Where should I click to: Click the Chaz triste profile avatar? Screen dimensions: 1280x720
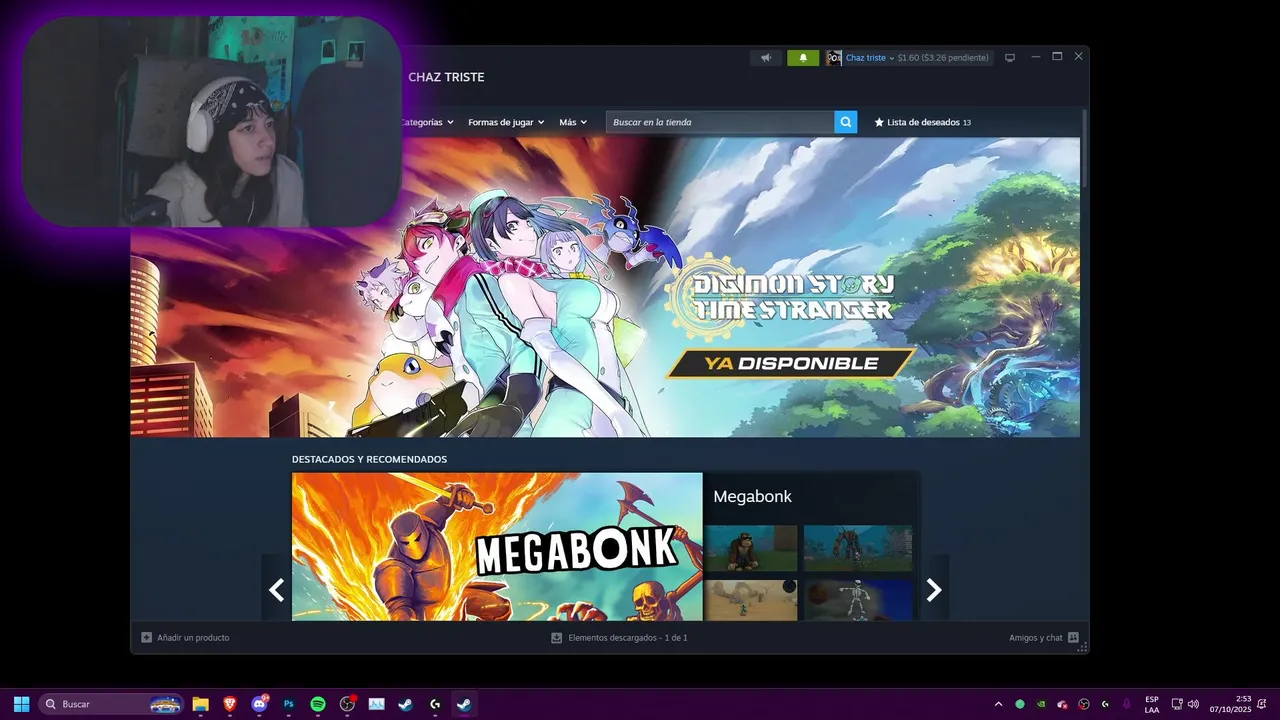(834, 58)
